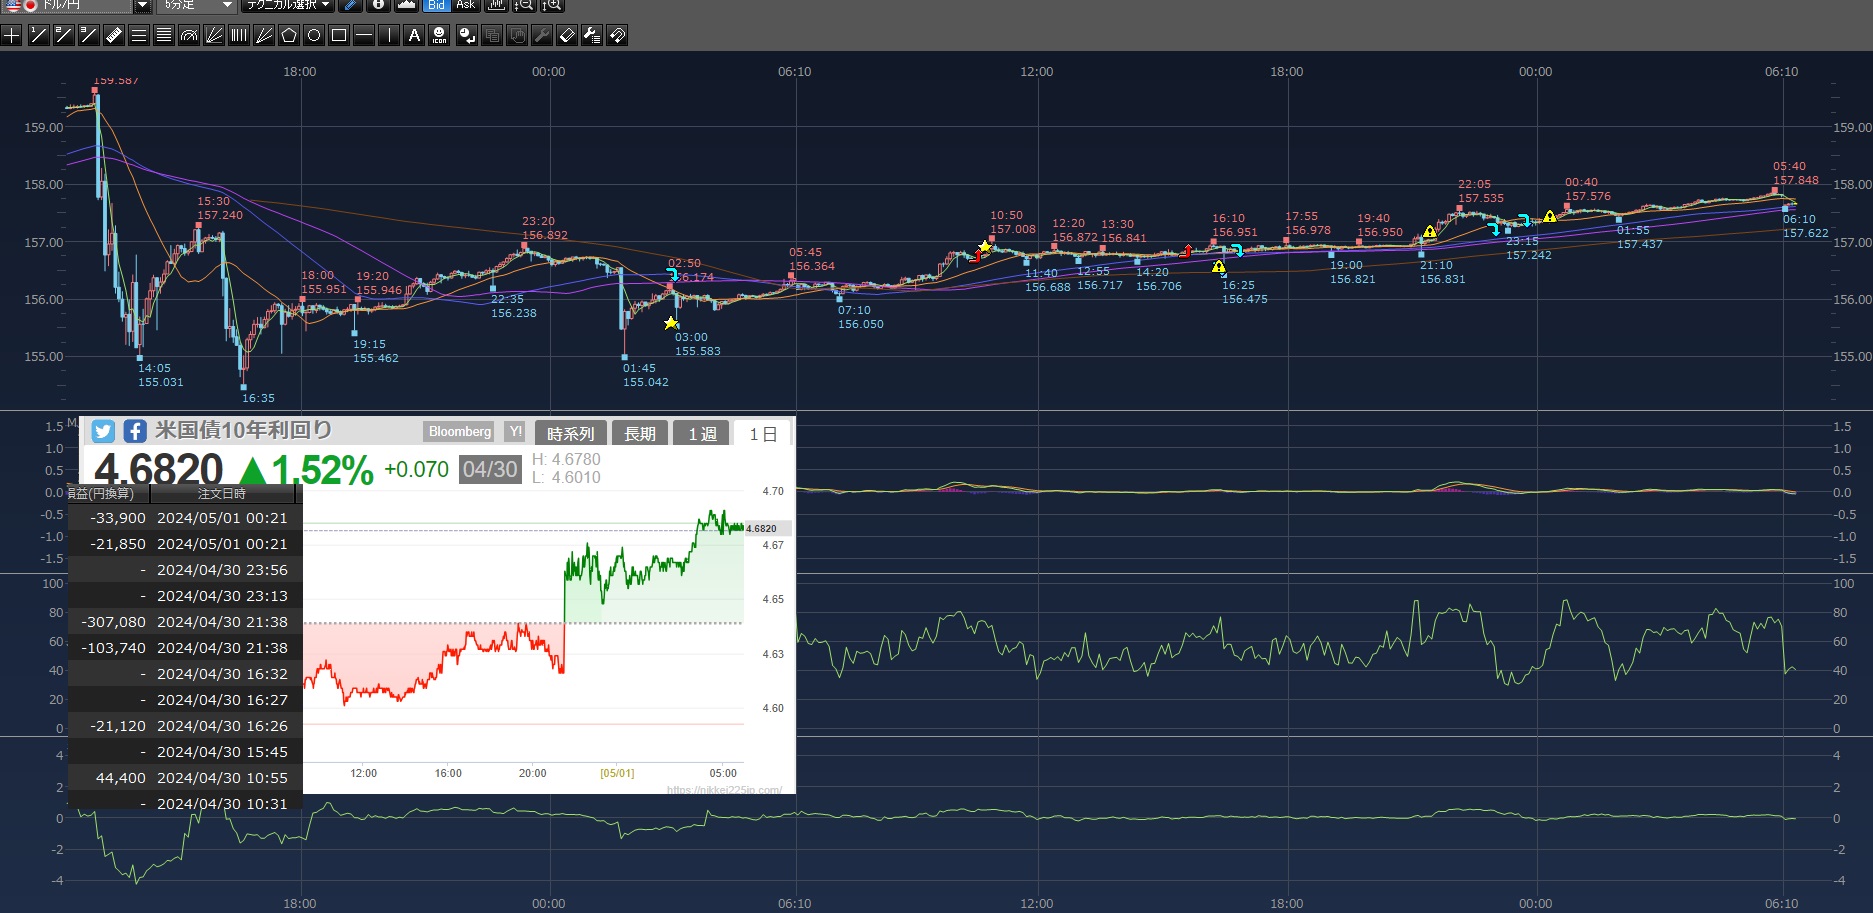This screenshot has width=1873, height=913.
Task: Switch to the 長期 tab
Action: (640, 433)
